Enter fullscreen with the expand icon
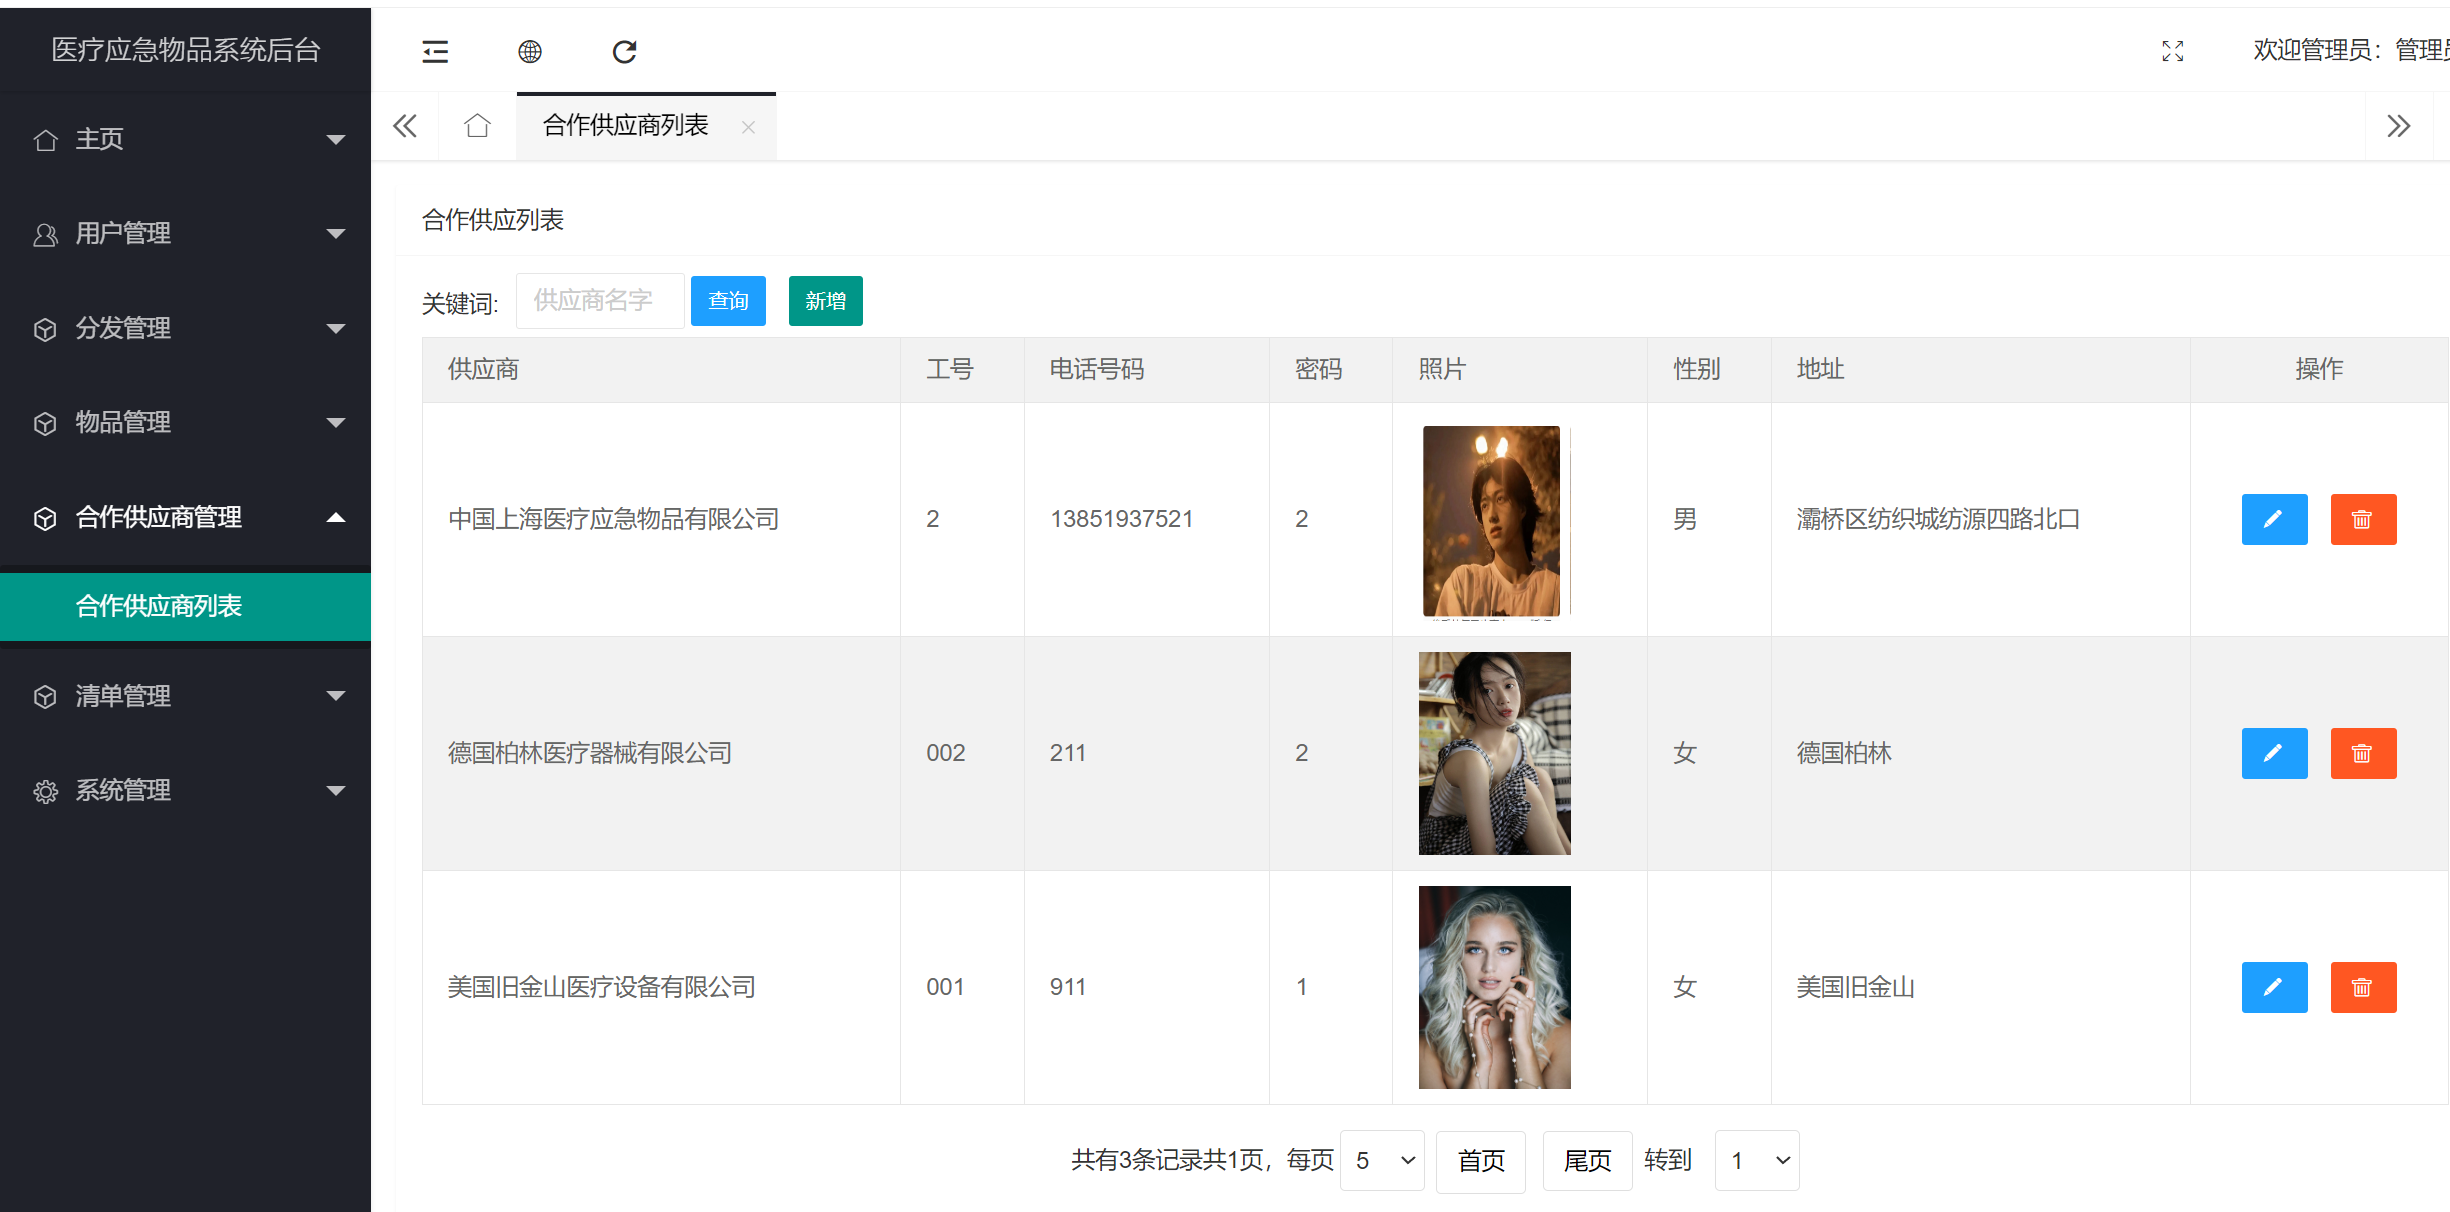Viewport: 2450px width, 1212px height. 2172,51
